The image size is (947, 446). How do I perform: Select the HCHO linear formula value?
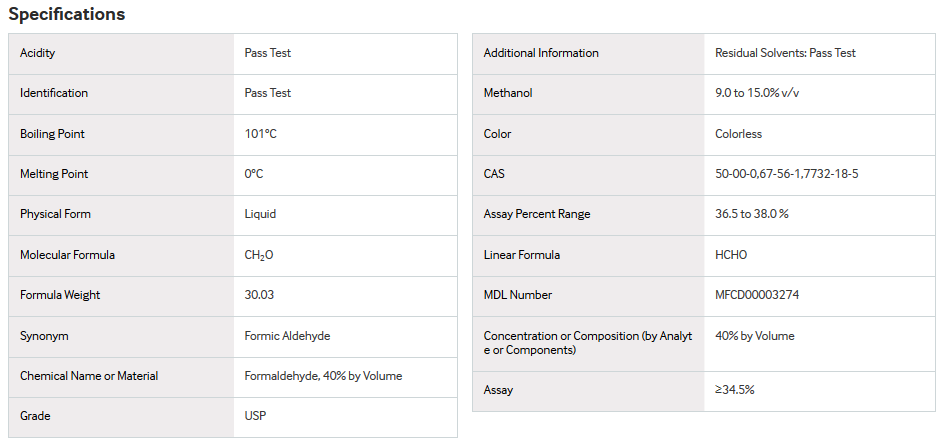click(x=731, y=255)
